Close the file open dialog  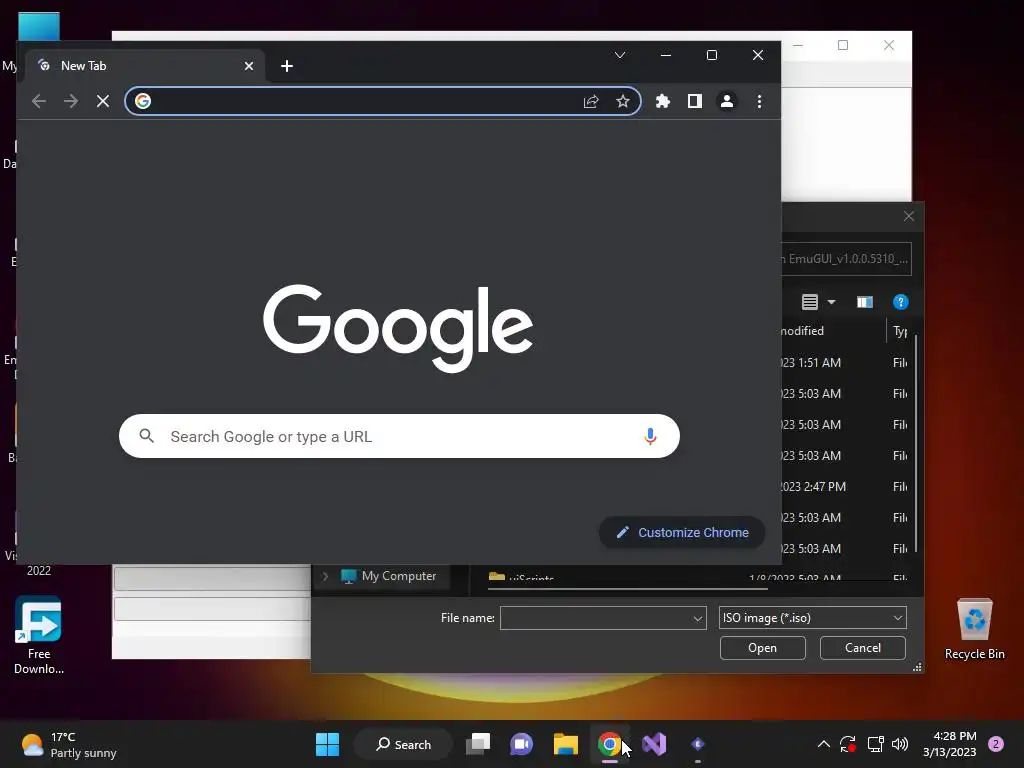(x=908, y=216)
